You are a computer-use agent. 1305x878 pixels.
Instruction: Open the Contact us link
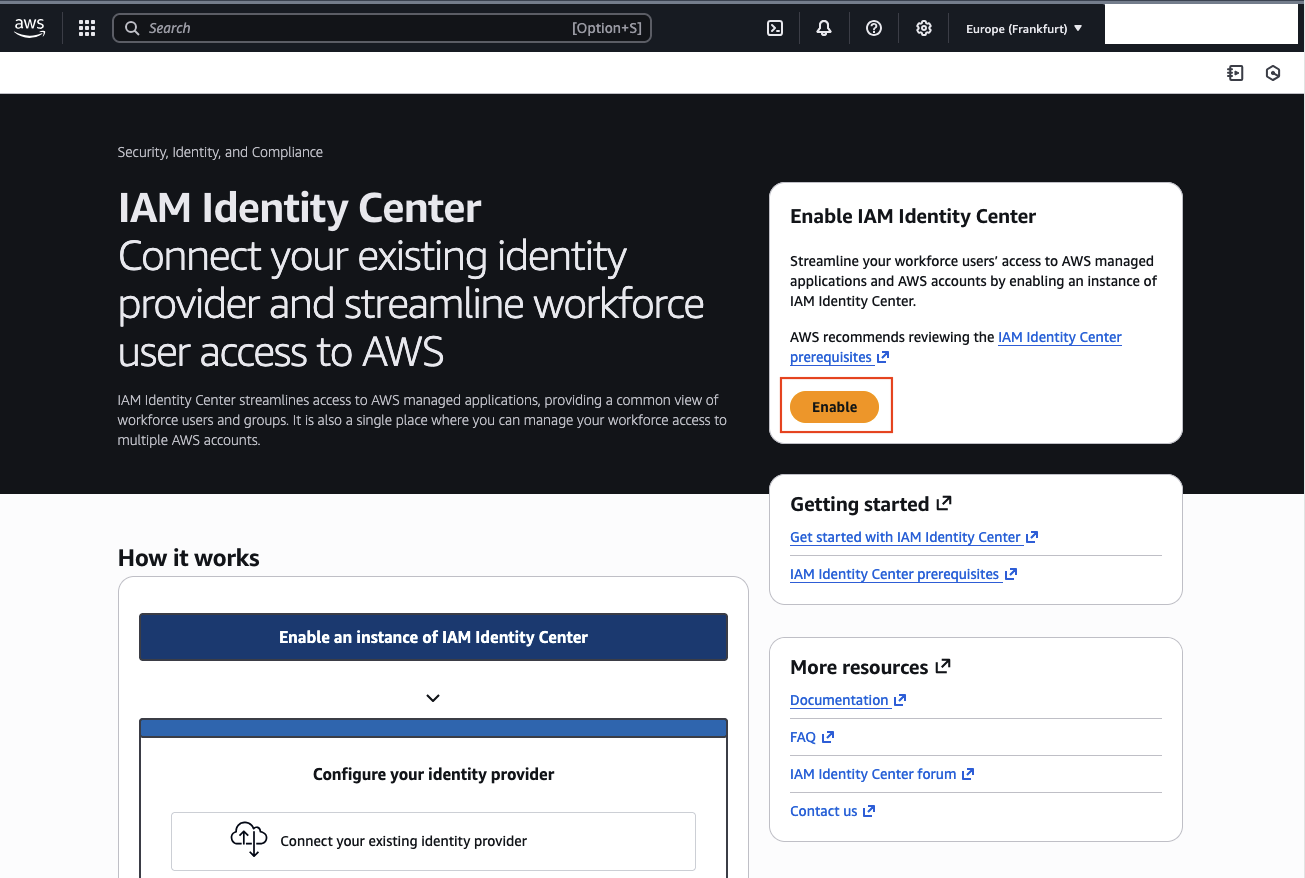(824, 810)
